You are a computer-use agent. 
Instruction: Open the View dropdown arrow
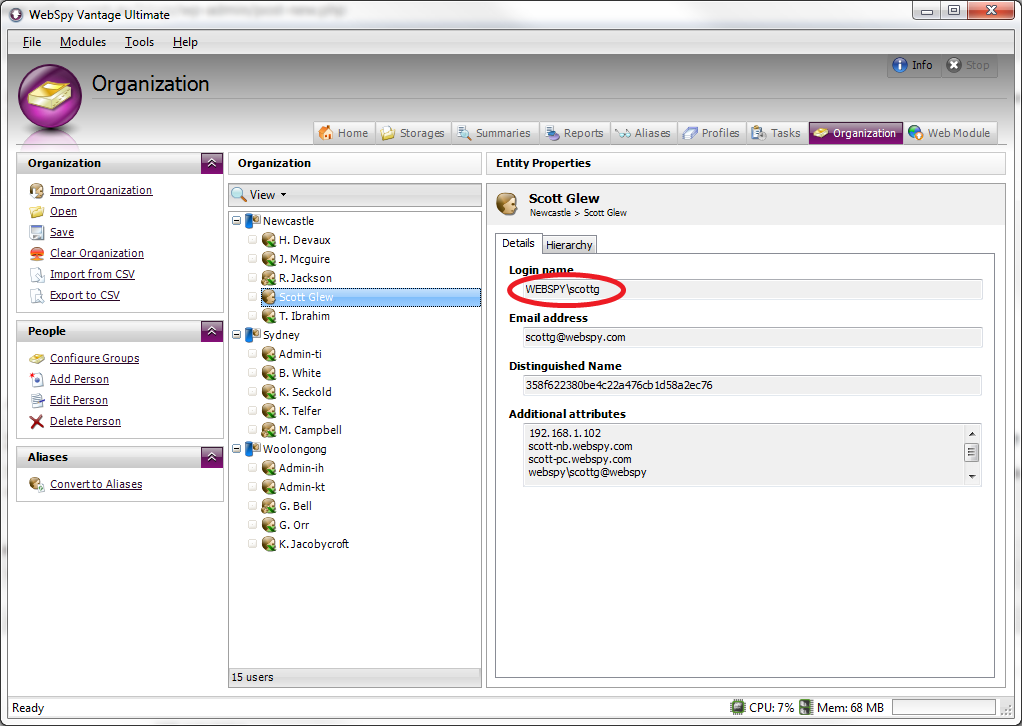(x=284, y=195)
